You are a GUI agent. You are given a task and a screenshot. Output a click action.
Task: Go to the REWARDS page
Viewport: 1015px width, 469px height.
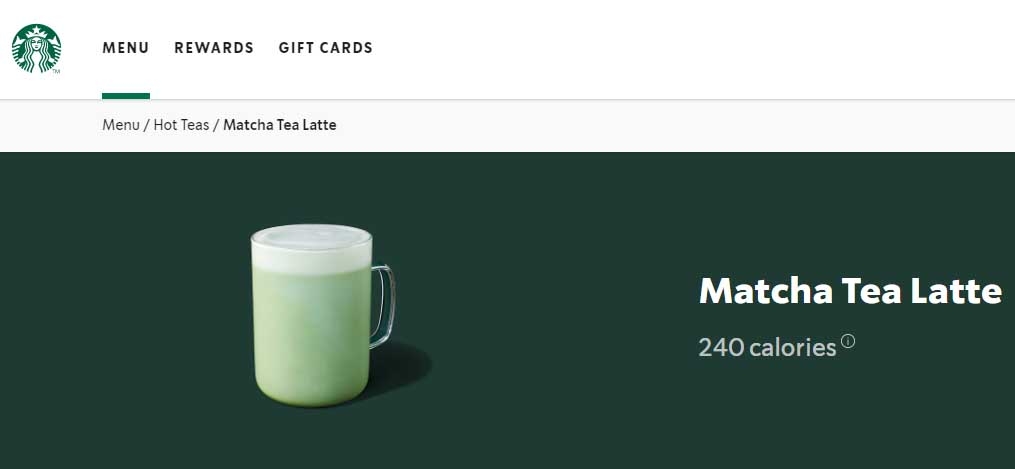214,48
